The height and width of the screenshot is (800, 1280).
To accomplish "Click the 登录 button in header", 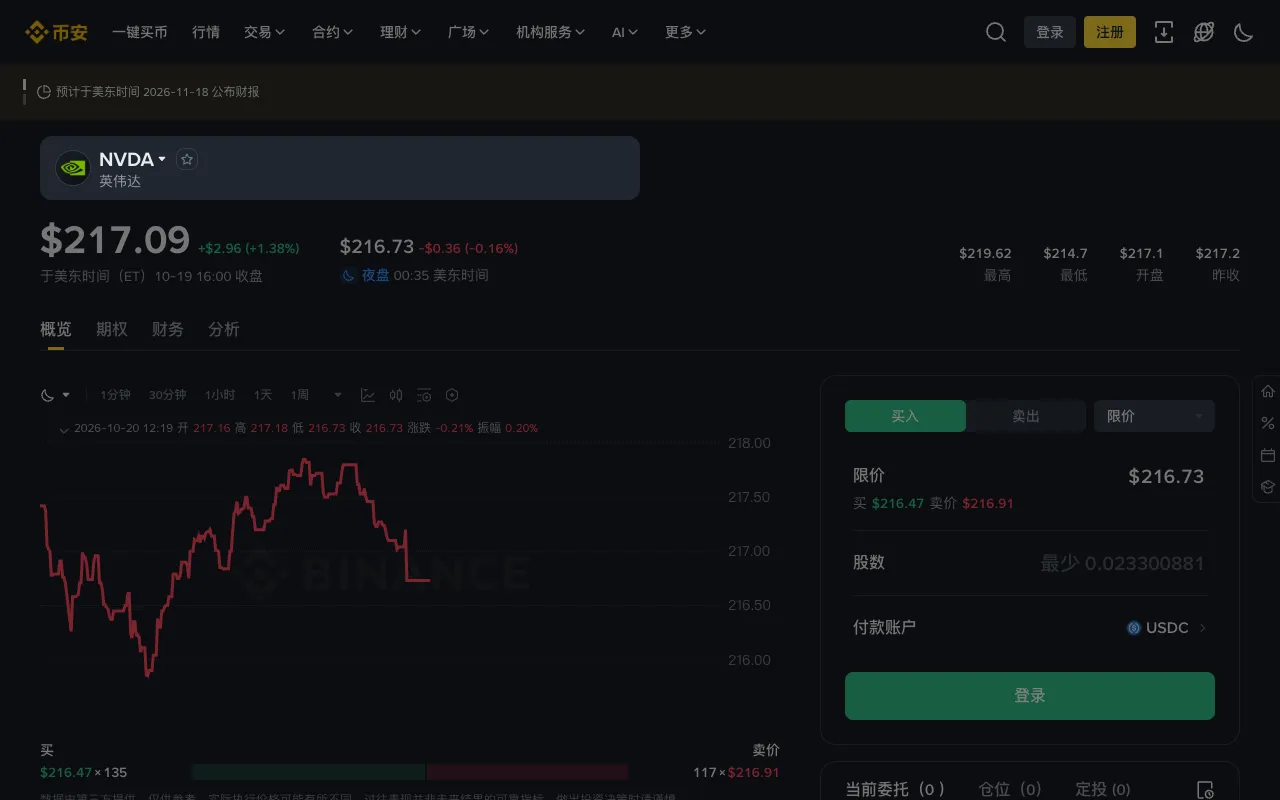I will [1050, 32].
